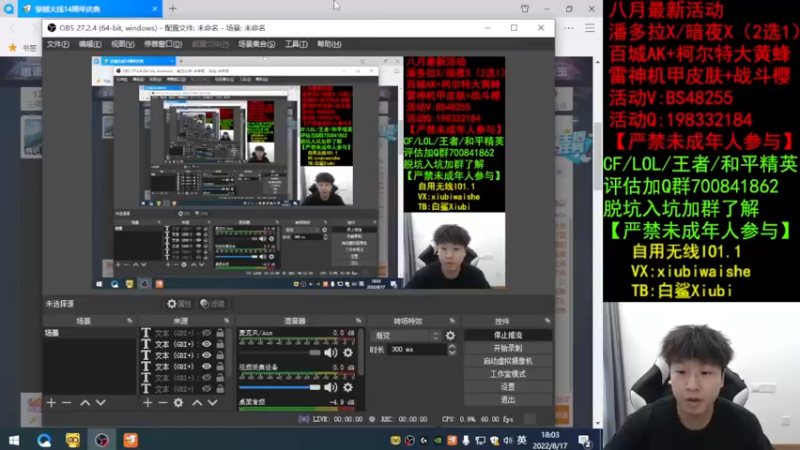Open the Windows Start menu
The height and width of the screenshot is (450, 800).
pos(14,440)
